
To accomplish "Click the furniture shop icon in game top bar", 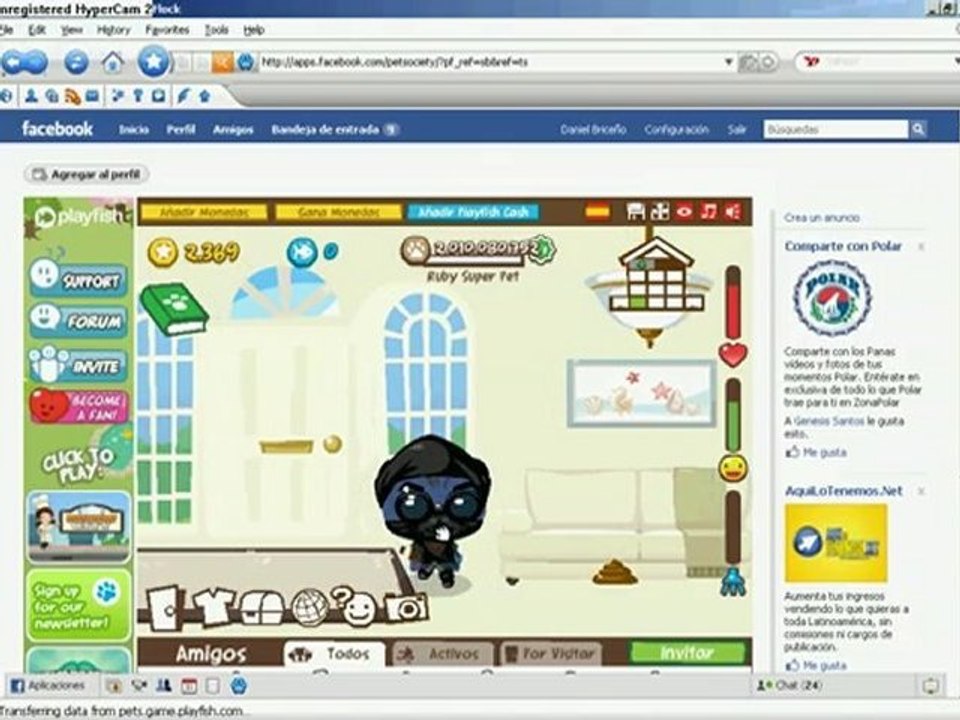I will (x=637, y=211).
